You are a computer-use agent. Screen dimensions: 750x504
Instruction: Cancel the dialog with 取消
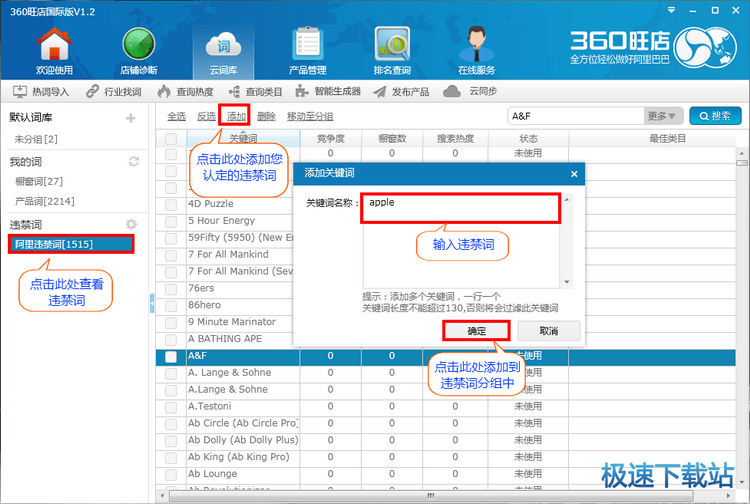pos(549,330)
